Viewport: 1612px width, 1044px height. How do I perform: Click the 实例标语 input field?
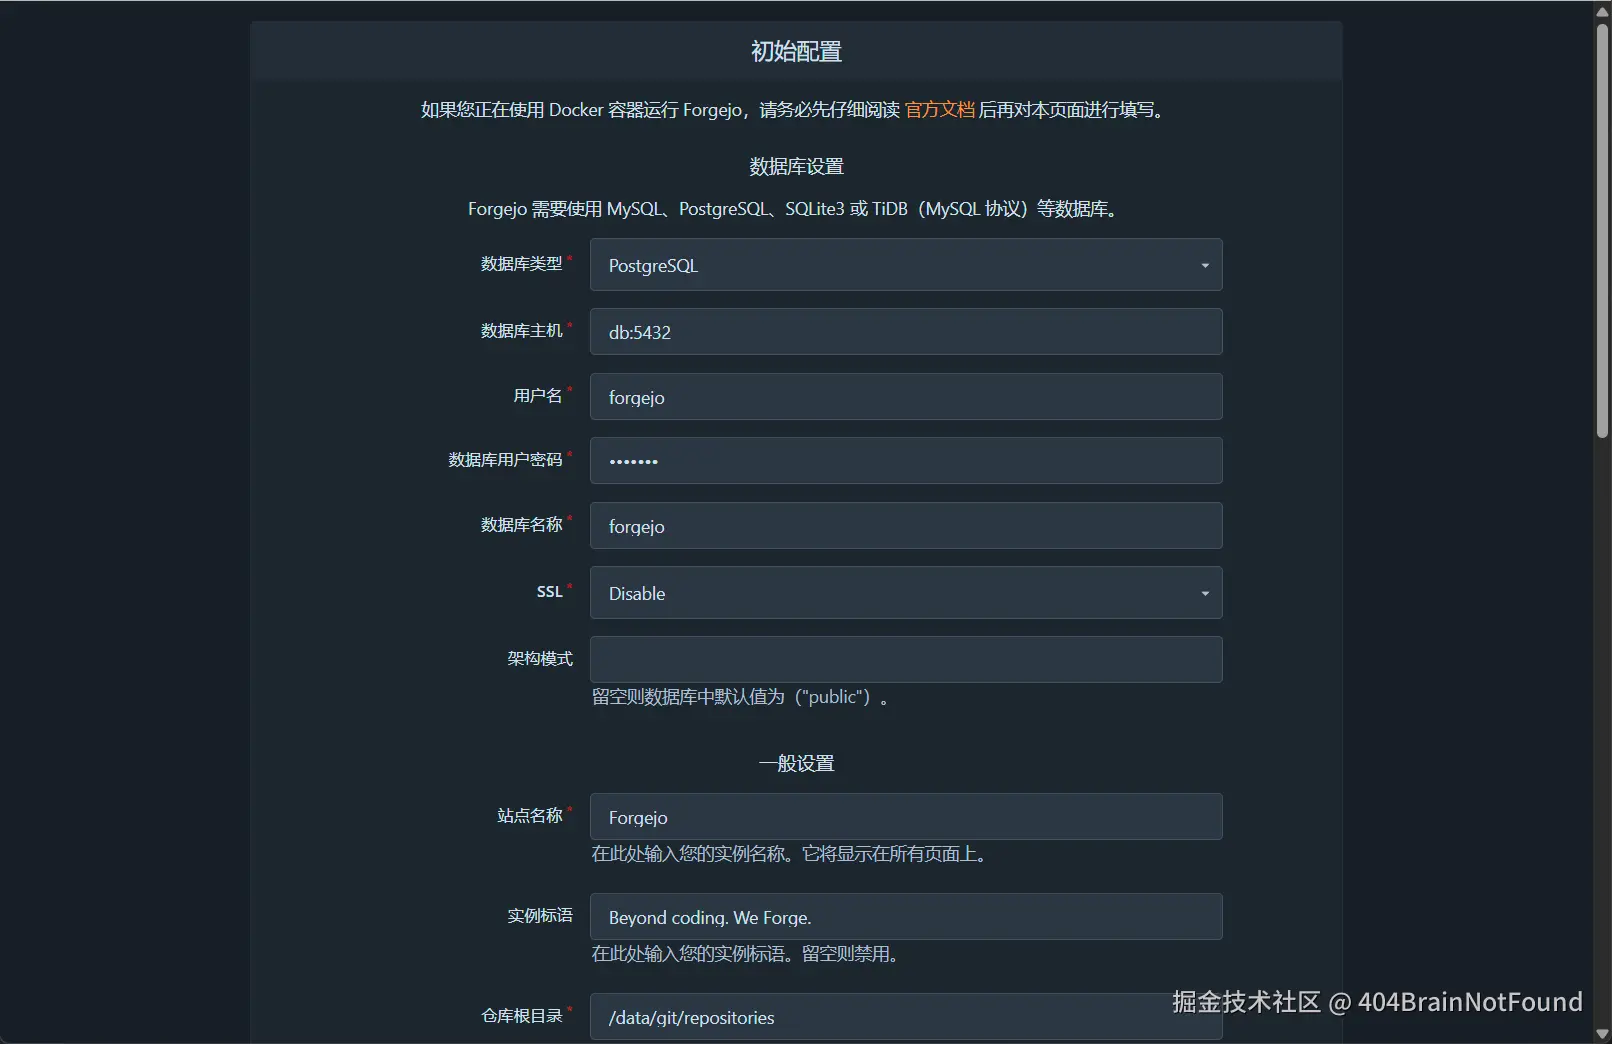906,917
